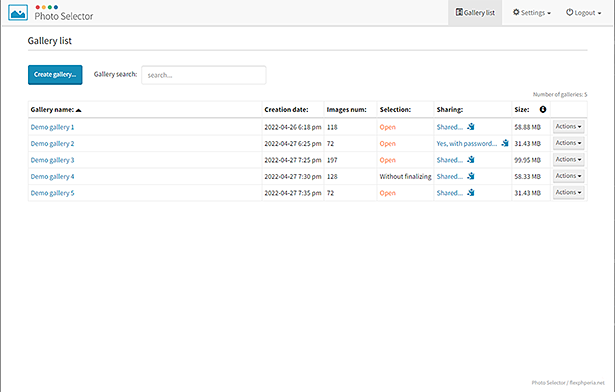
Task: Click the Number of galleries text
Action: 560,95
